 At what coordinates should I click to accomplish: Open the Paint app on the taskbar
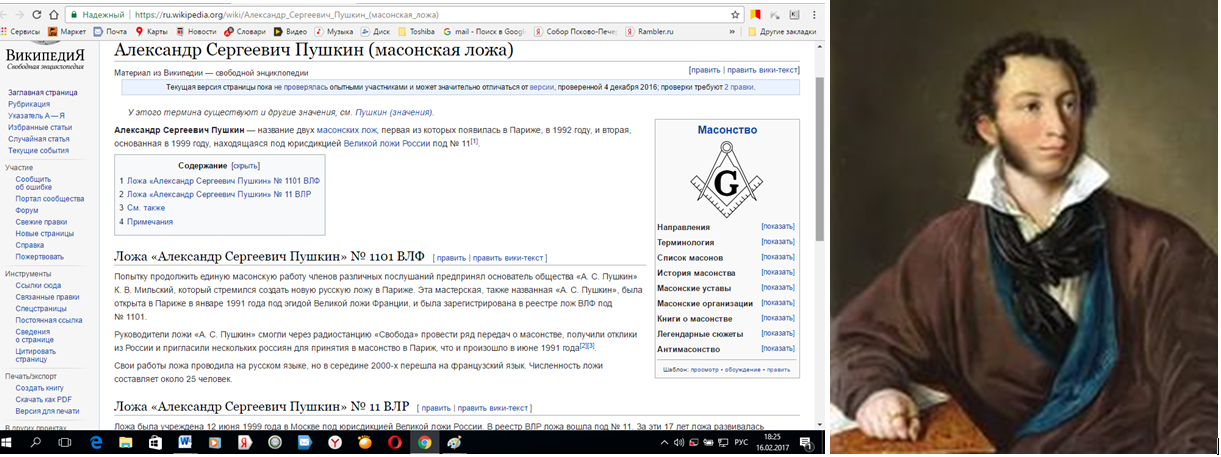pyautogui.click(x=455, y=442)
